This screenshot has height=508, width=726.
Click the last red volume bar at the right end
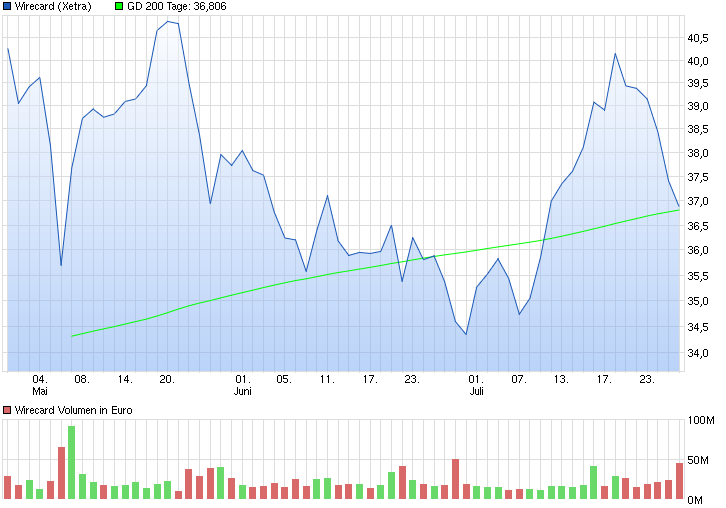(679, 481)
